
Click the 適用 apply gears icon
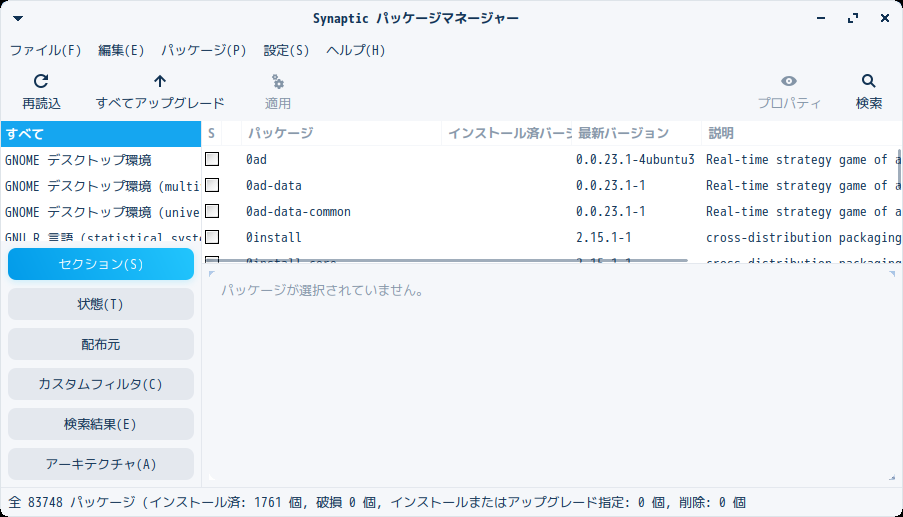[278, 81]
